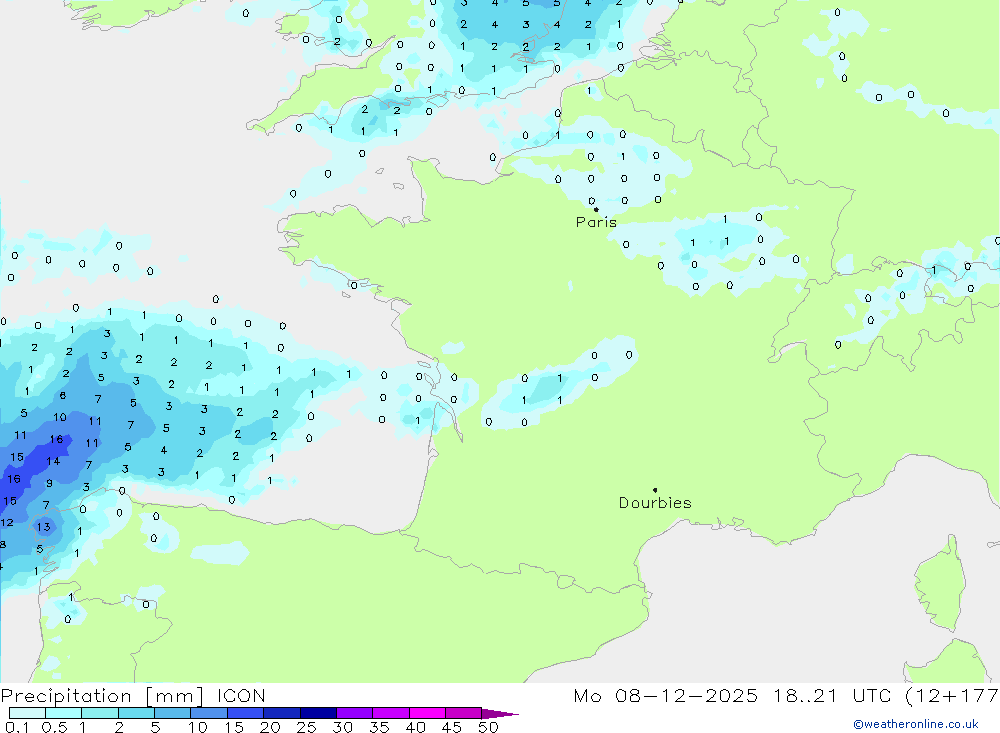The height and width of the screenshot is (733, 1000).
Task: Click the precipitation value '12' on the map
Action: point(7,522)
